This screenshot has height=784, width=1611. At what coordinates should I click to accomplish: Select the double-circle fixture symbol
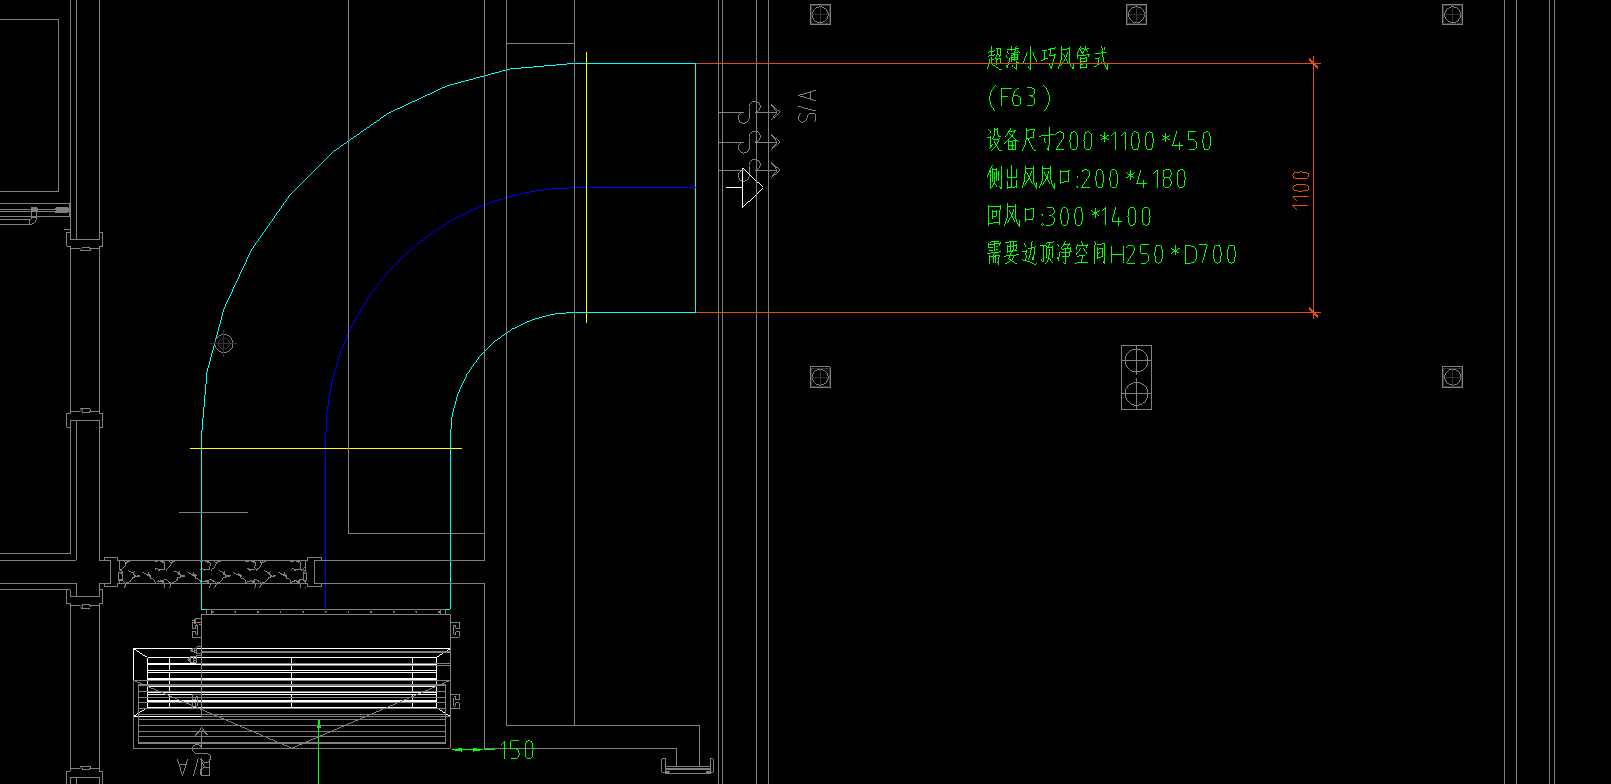click(x=1136, y=377)
